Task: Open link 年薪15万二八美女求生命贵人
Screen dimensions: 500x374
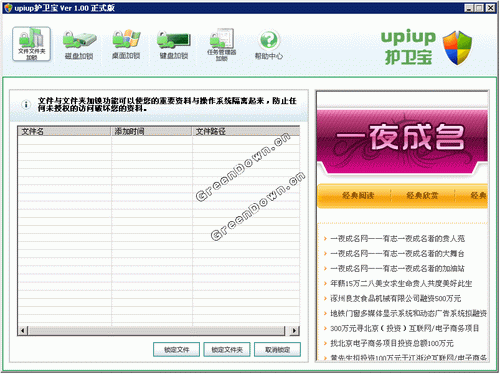Action: pos(401,284)
